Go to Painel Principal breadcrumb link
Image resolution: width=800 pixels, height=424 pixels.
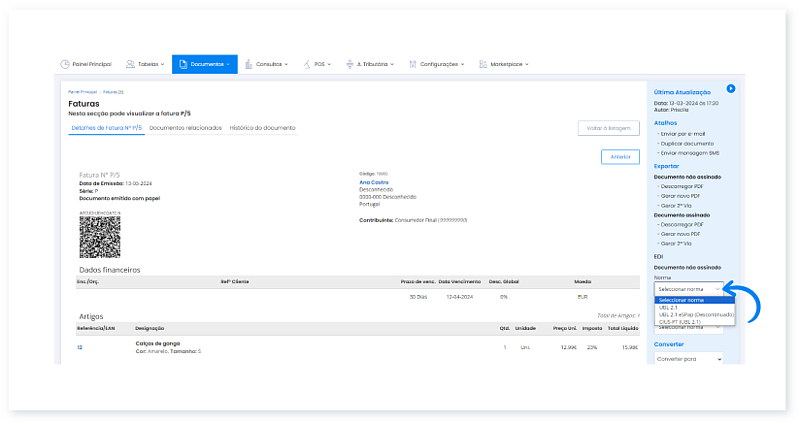click(x=83, y=92)
